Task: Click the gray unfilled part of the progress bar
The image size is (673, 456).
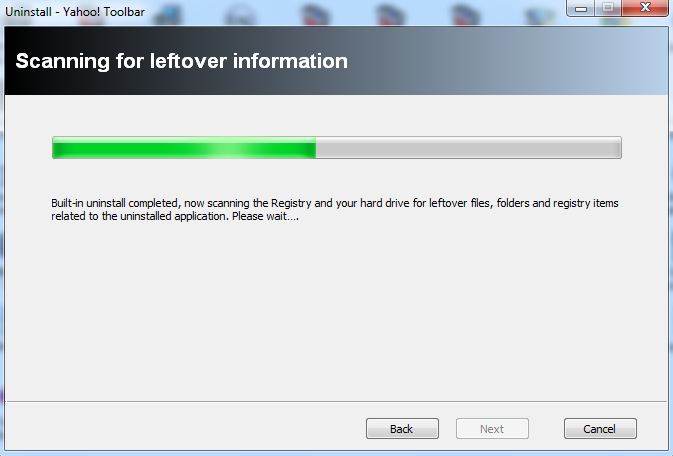Action: (x=468, y=148)
